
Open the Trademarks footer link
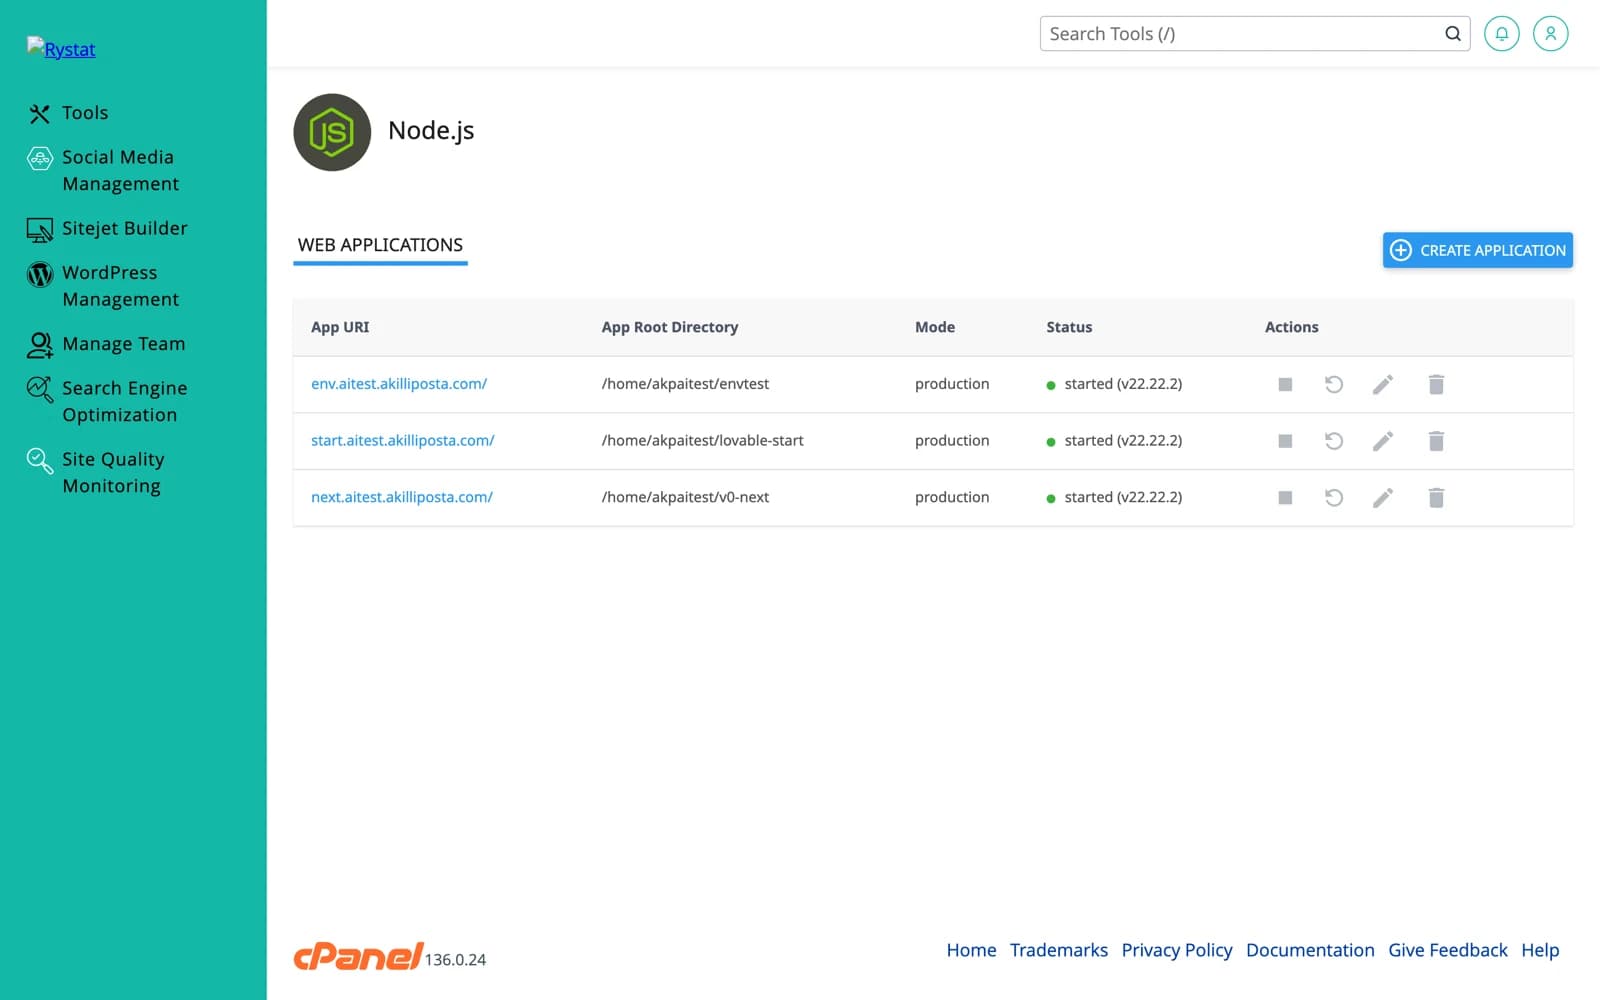[1059, 950]
